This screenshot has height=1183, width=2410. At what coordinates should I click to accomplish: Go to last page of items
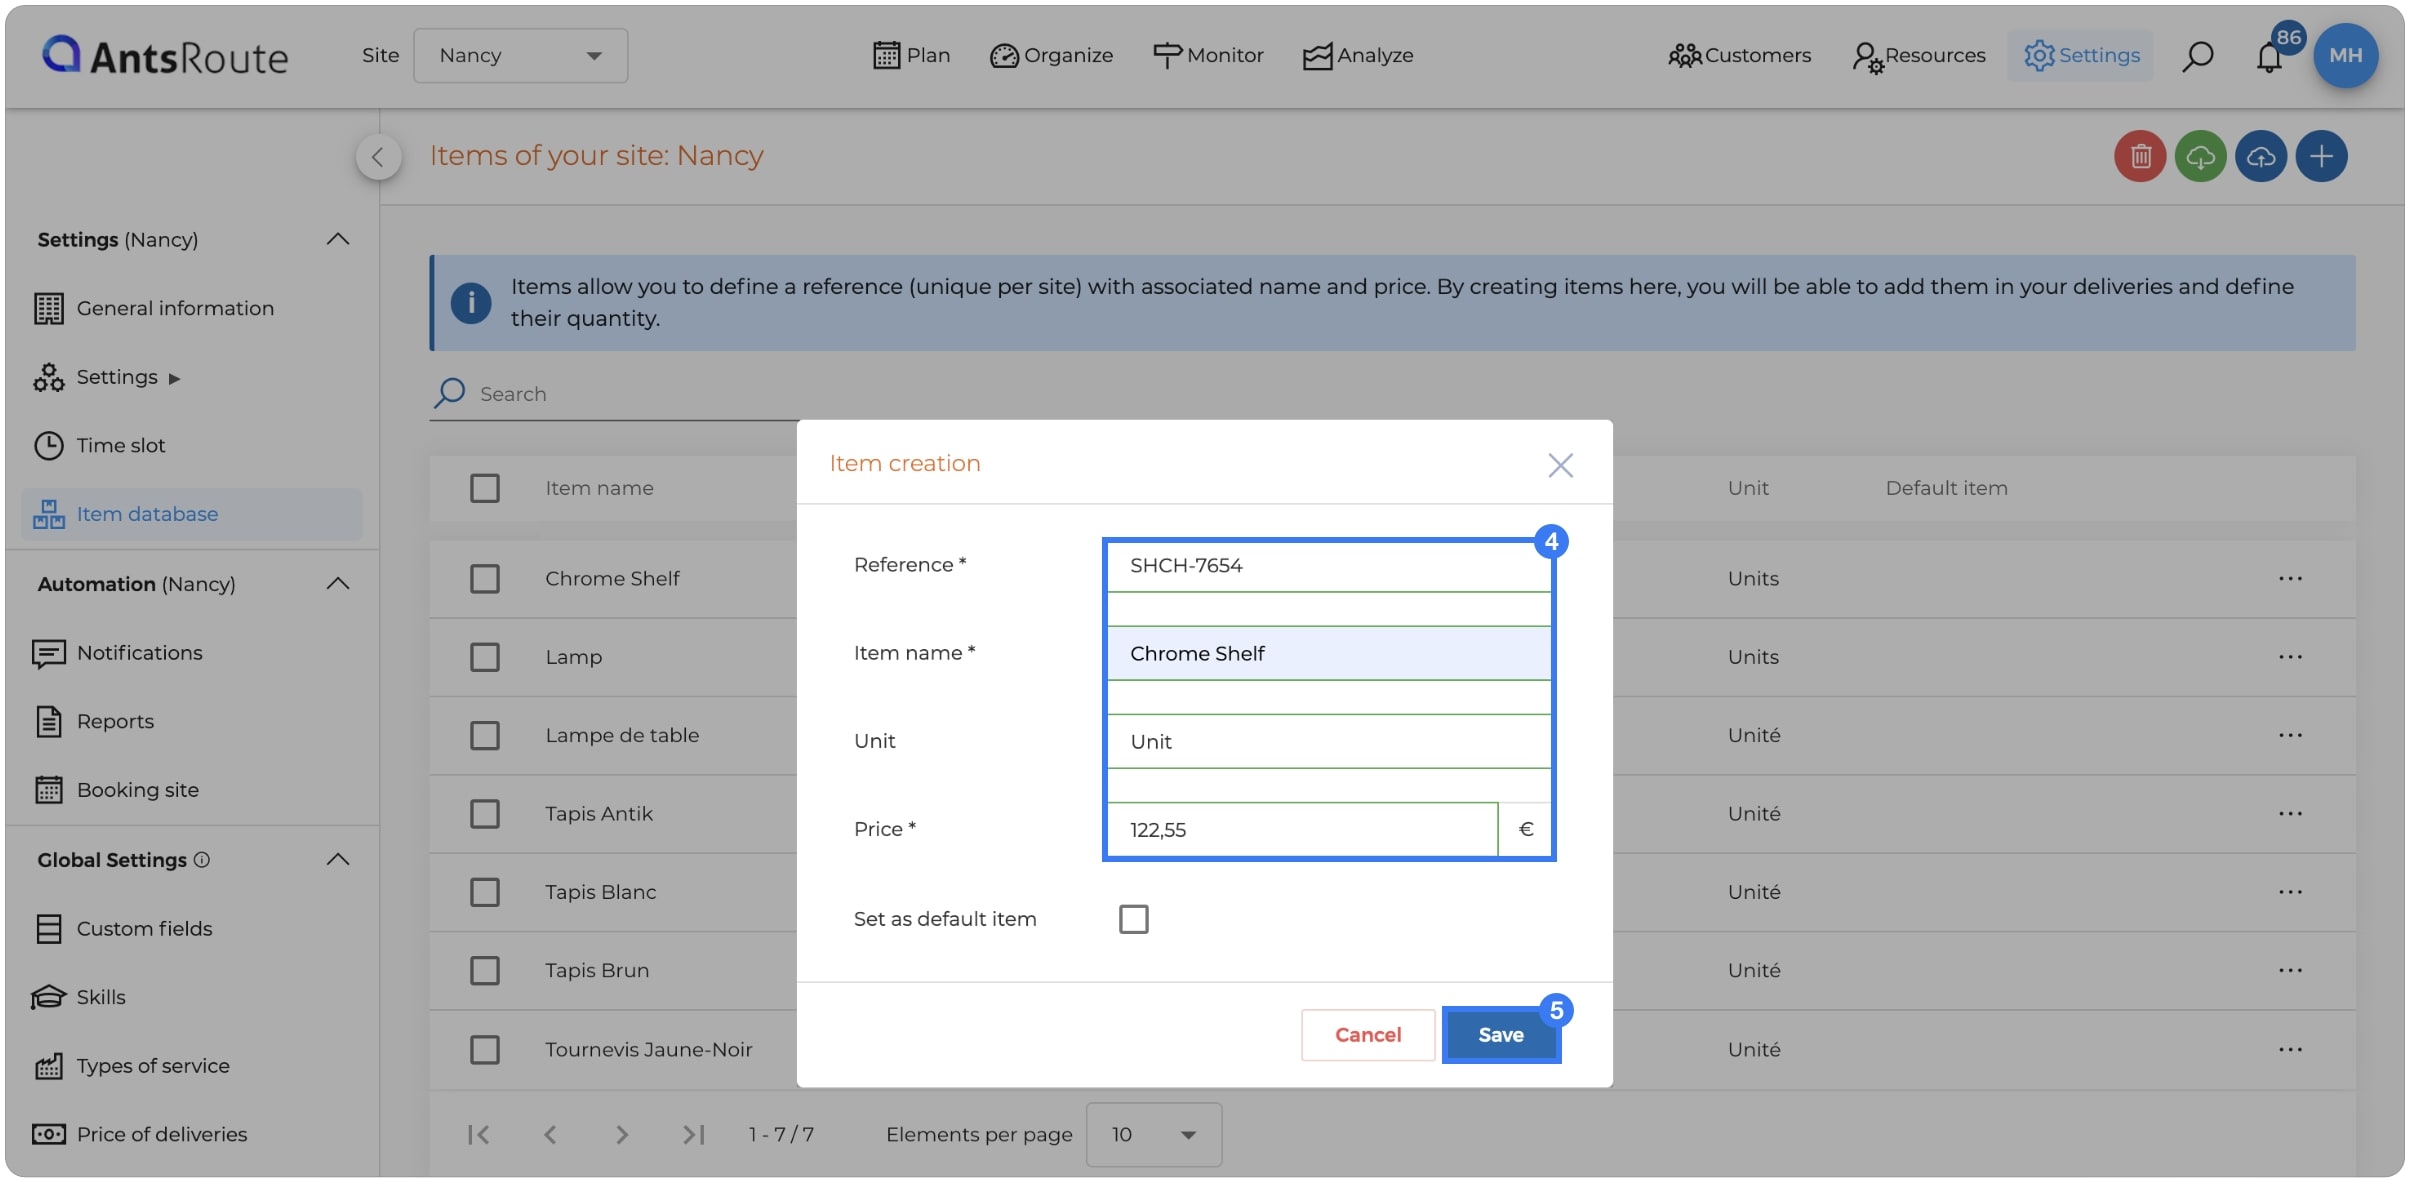[693, 1134]
